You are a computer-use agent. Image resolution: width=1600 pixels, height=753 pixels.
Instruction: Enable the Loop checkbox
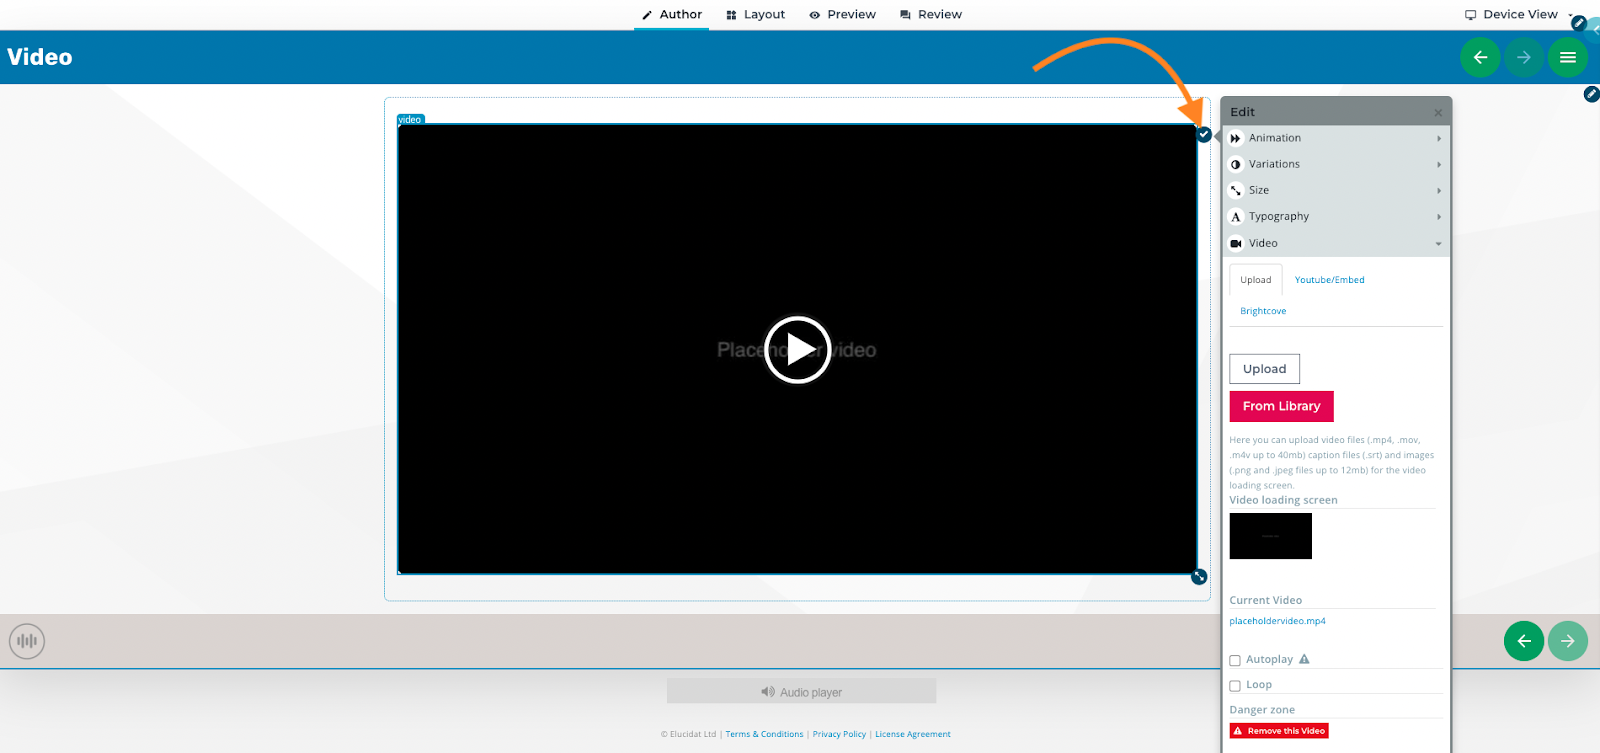click(1235, 686)
